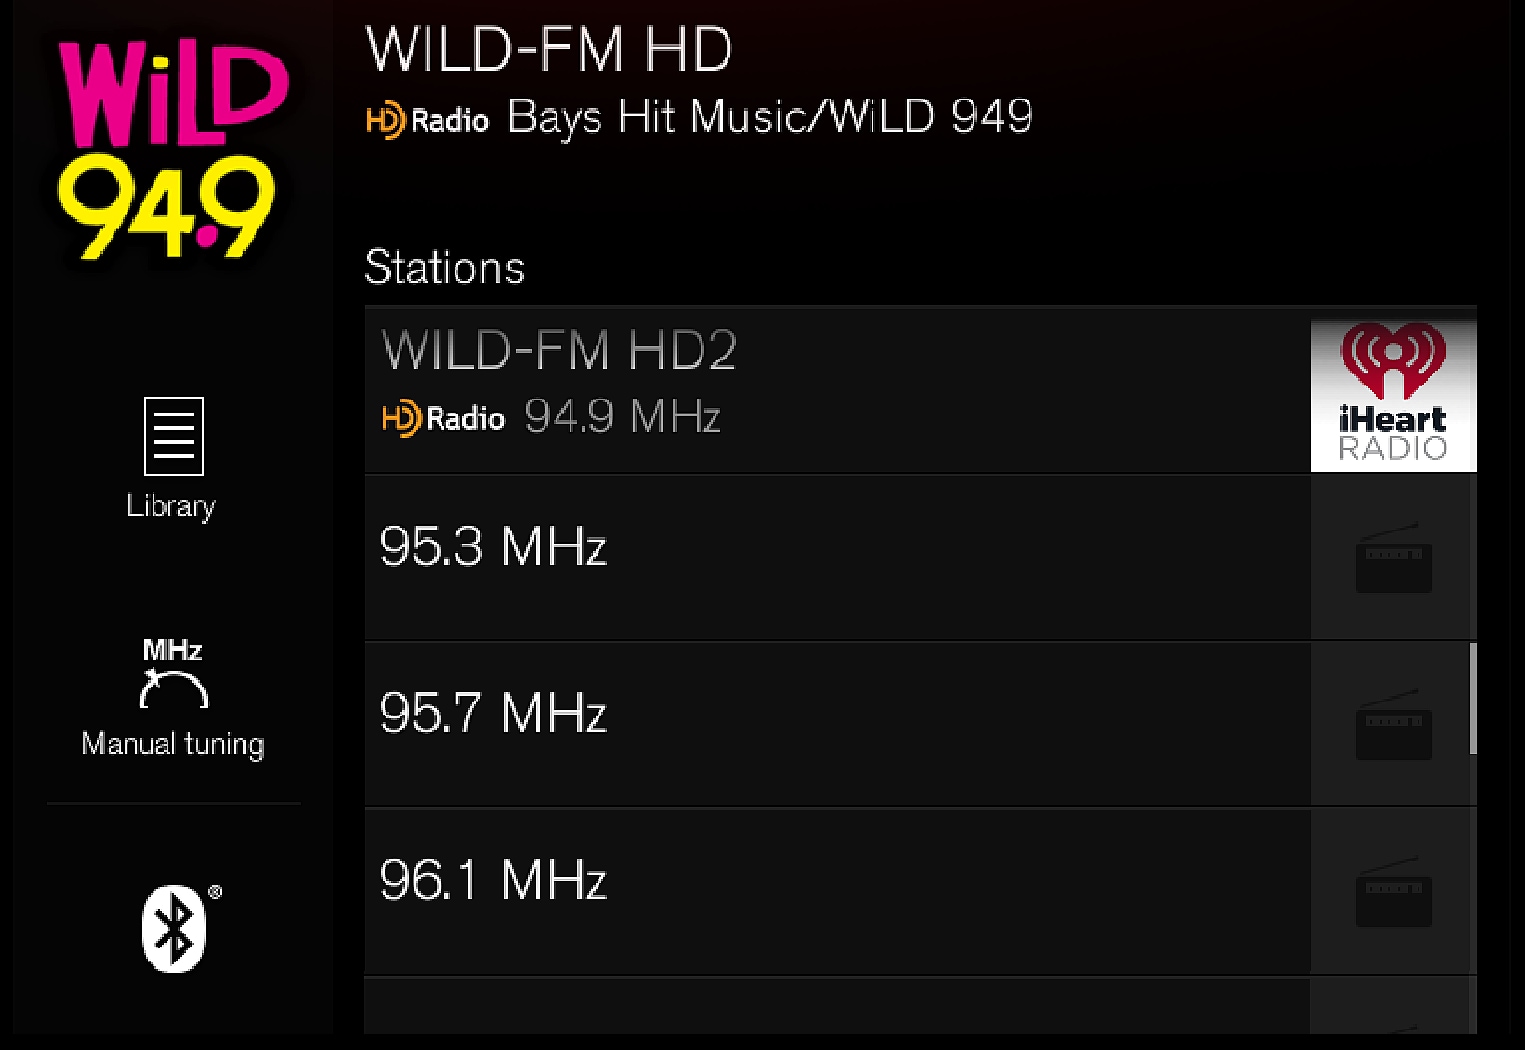Click the Manual tuning label

coord(173,745)
